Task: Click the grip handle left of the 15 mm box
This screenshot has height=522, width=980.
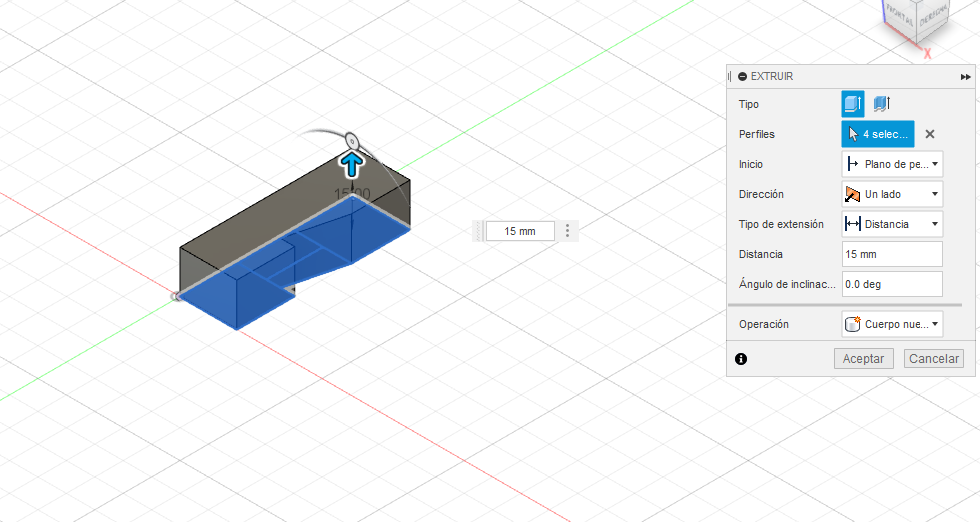Action: point(479,231)
